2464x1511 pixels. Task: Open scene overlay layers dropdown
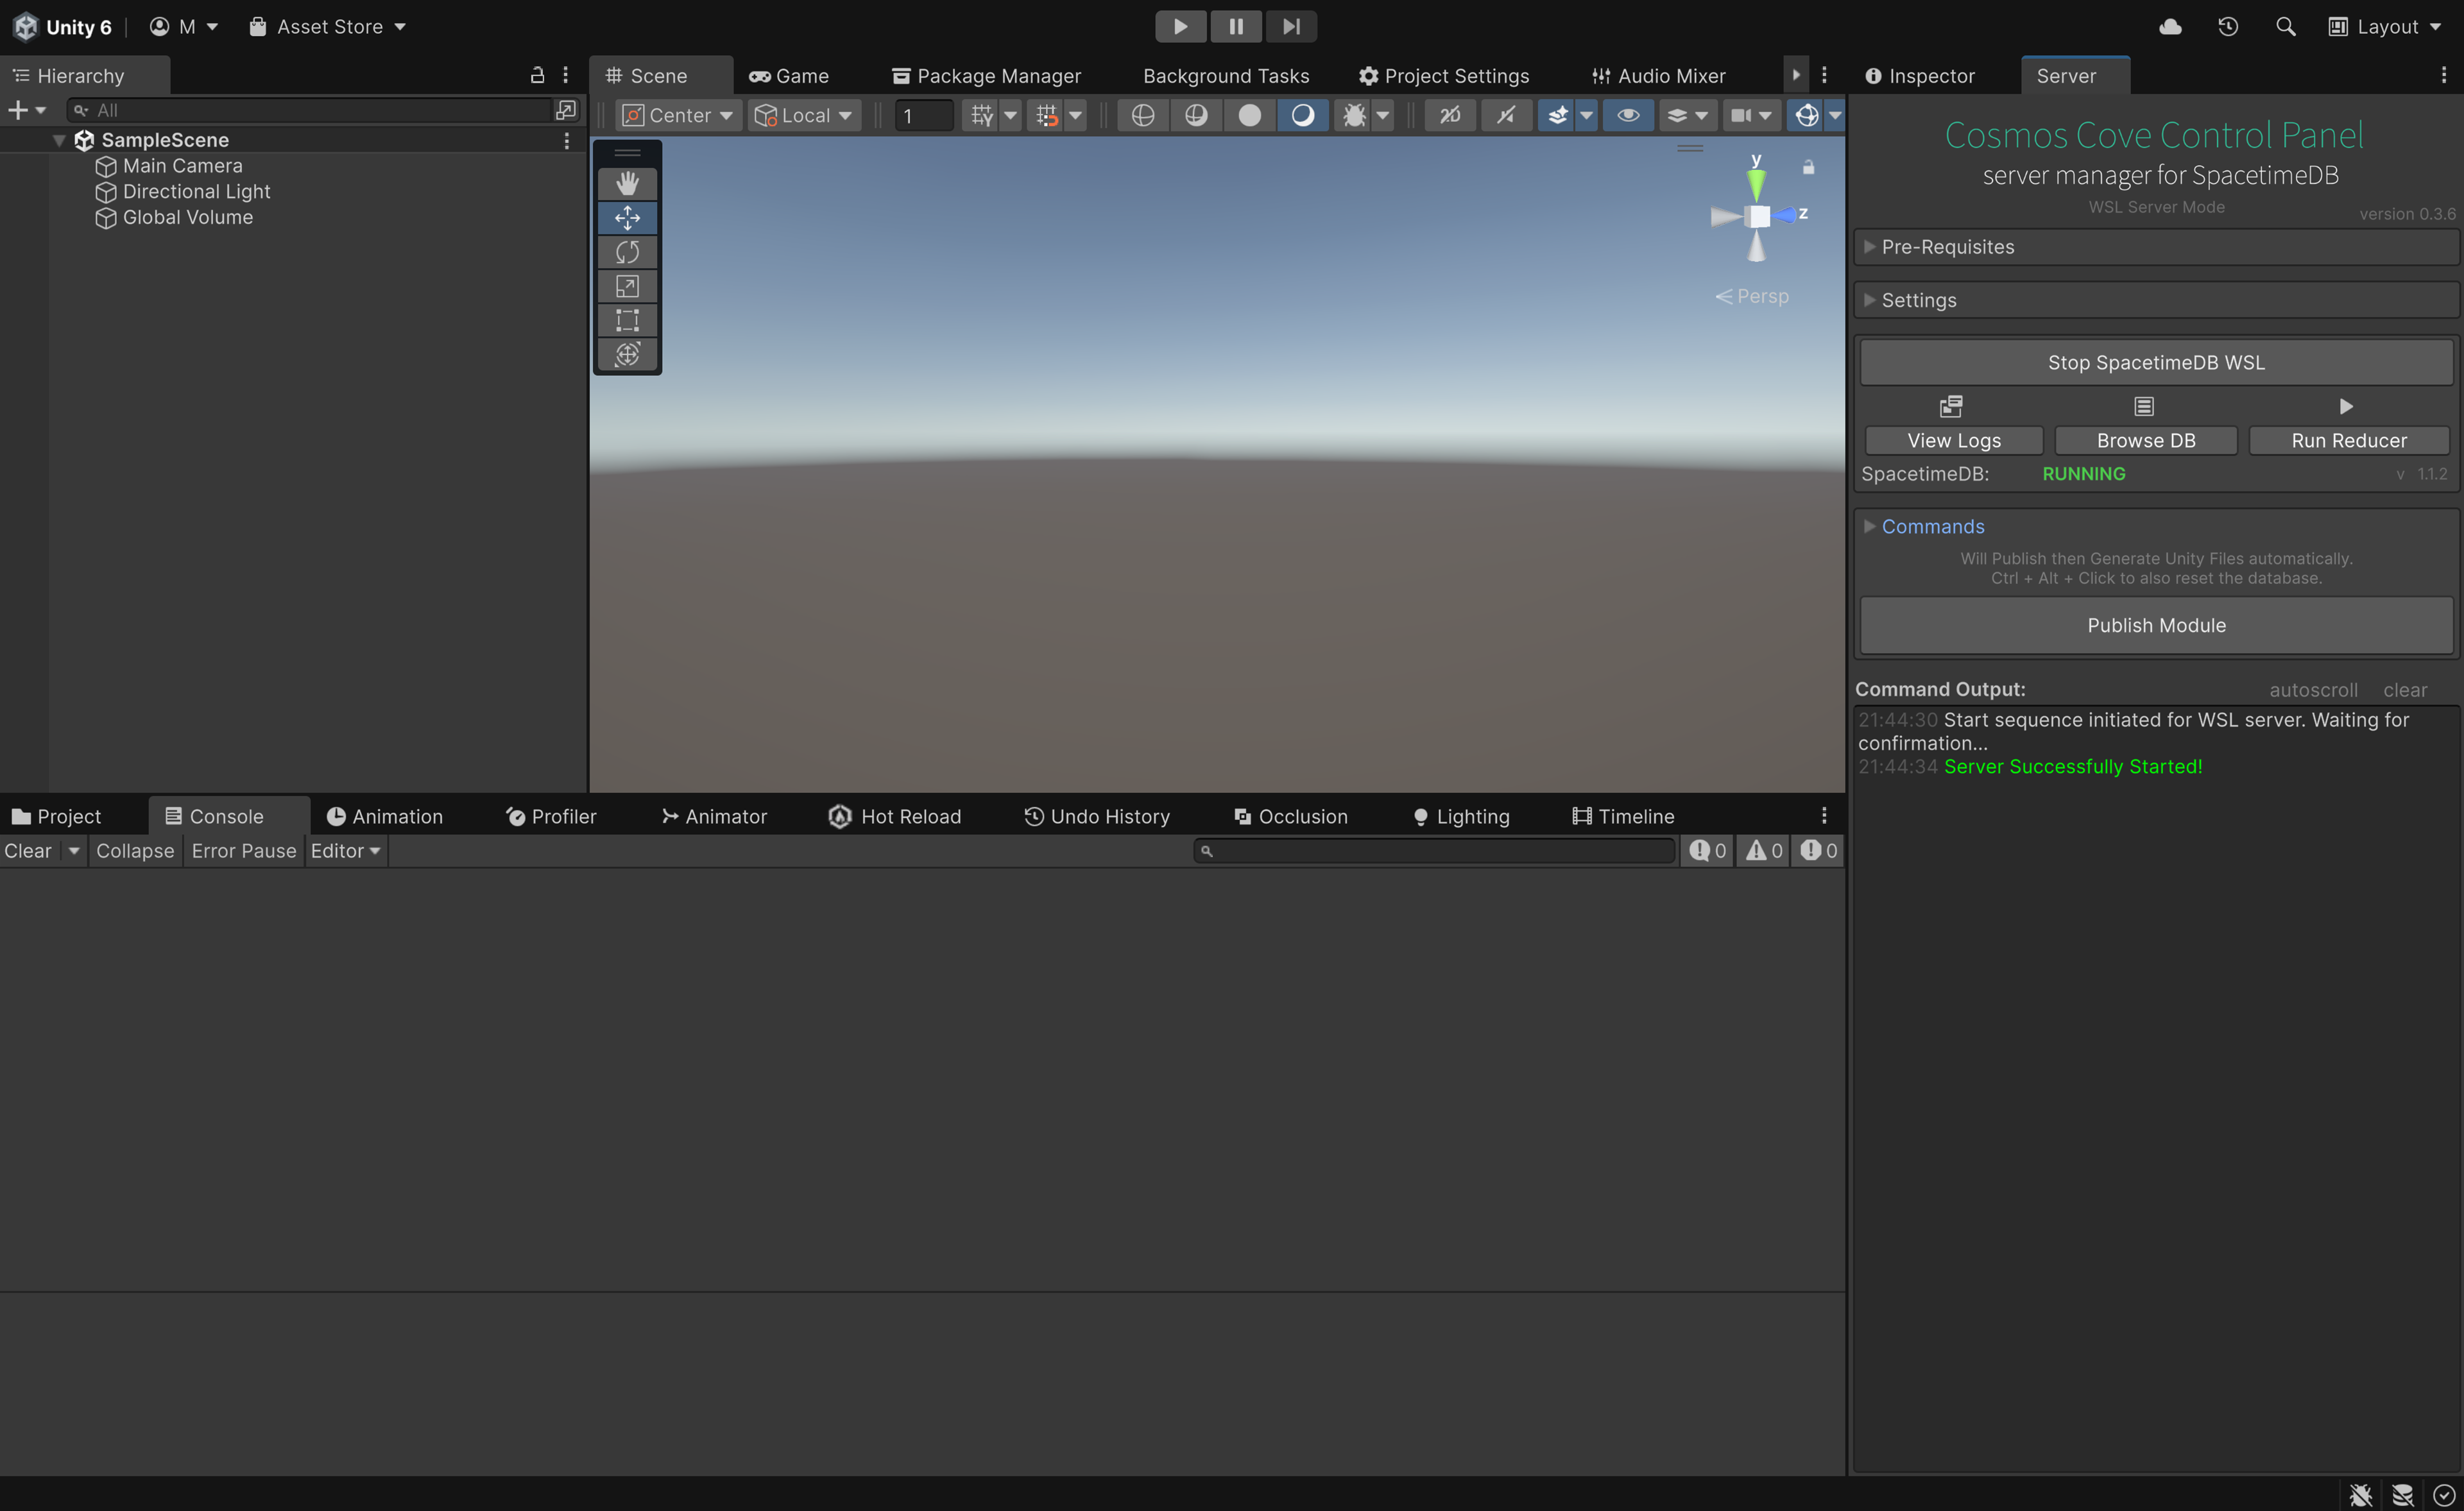click(1687, 115)
